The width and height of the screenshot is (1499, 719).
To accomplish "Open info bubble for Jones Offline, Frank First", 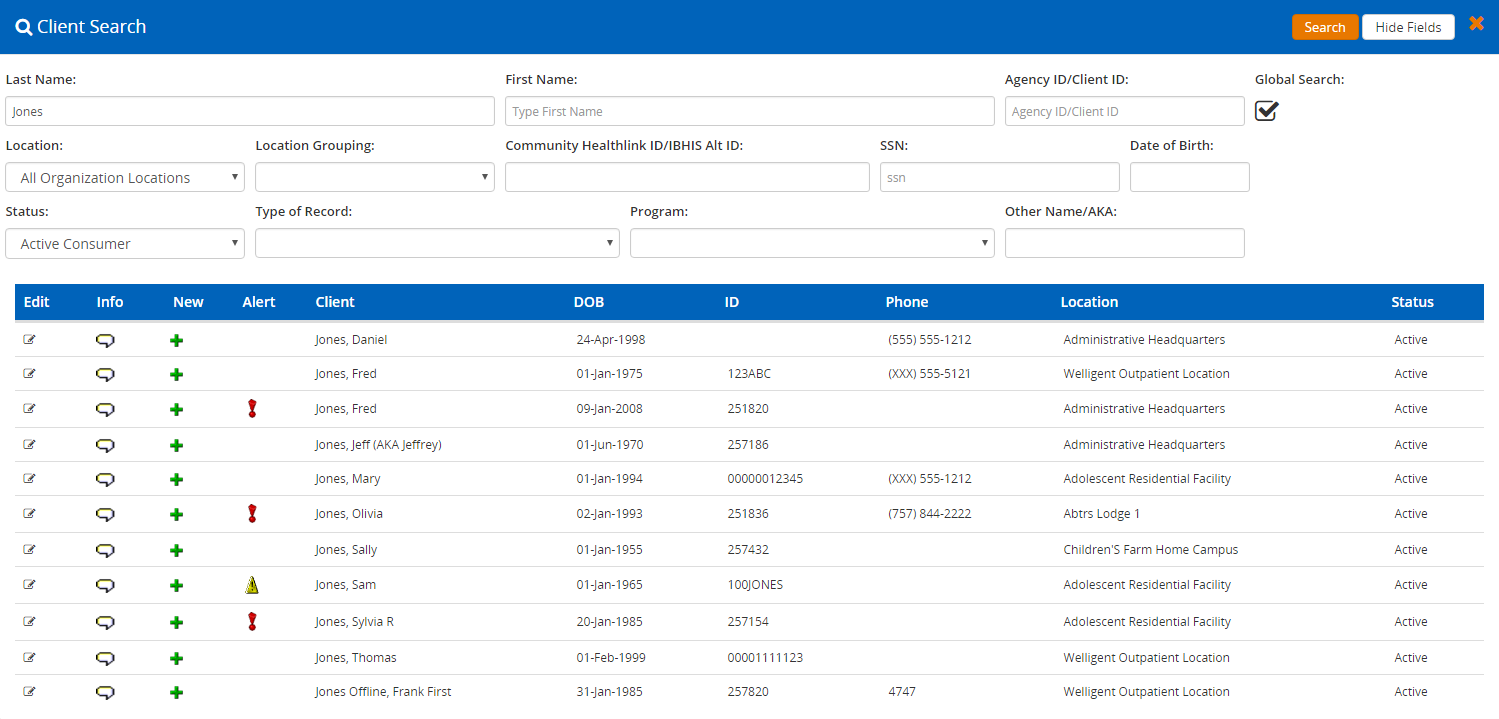I will point(105,692).
